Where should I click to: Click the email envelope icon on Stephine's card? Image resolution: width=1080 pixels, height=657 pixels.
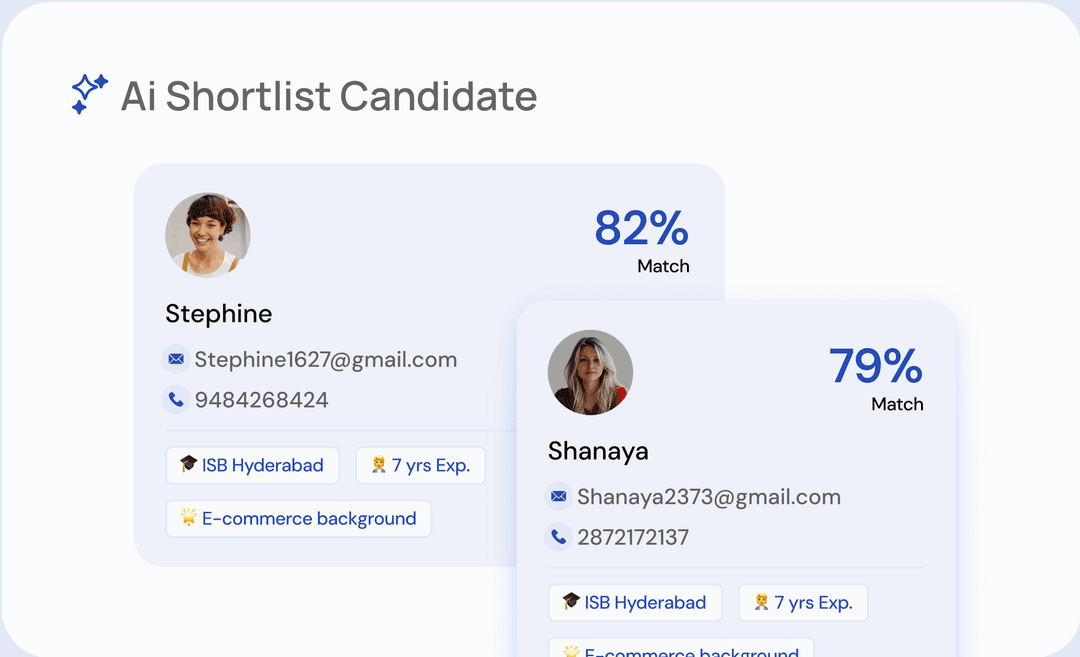click(x=175, y=359)
